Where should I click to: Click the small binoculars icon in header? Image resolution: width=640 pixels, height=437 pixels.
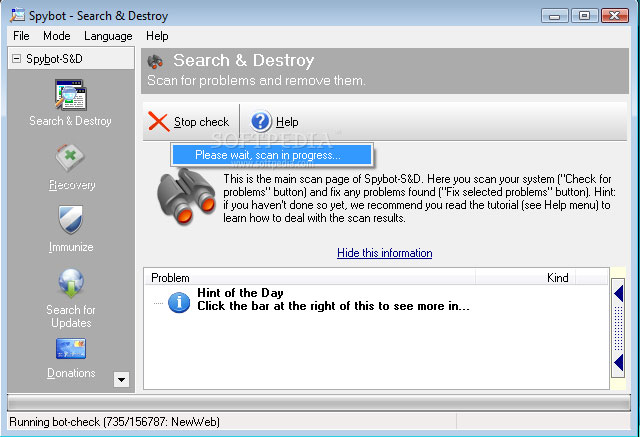coord(155,62)
